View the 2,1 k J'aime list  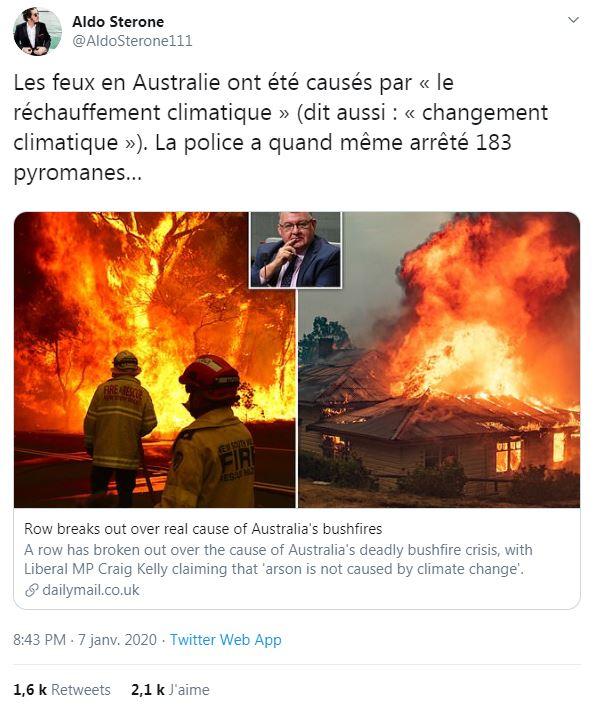pos(170,689)
